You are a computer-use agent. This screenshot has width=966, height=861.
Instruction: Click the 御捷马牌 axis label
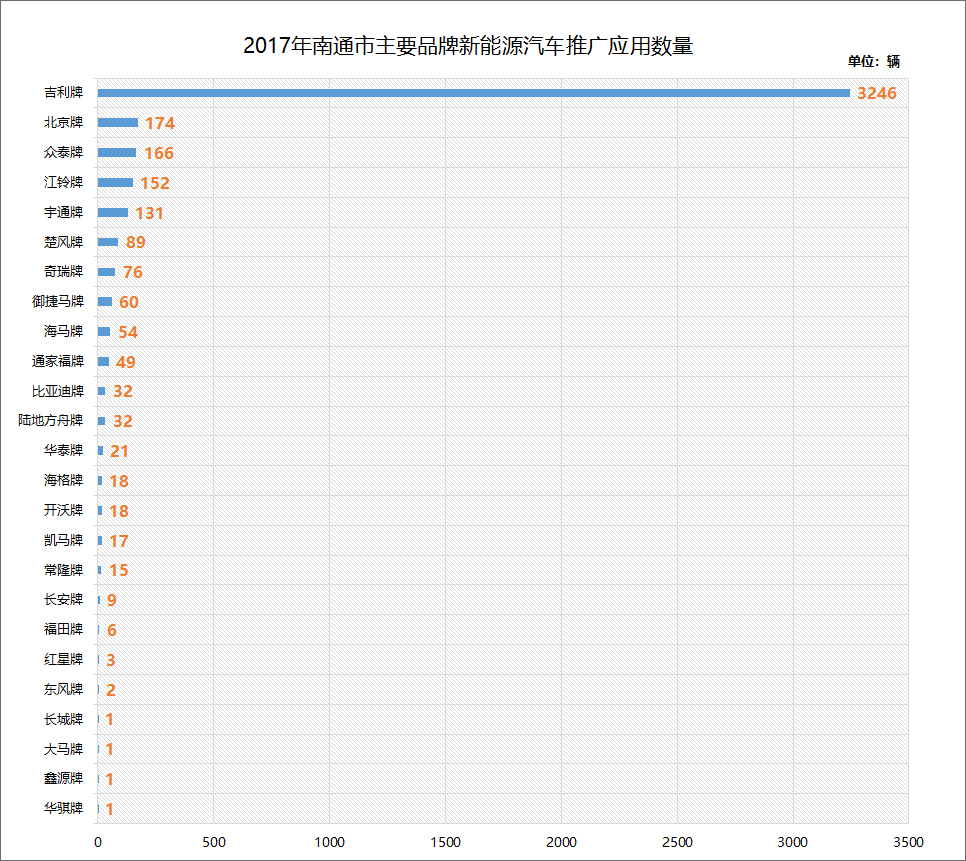[58, 302]
